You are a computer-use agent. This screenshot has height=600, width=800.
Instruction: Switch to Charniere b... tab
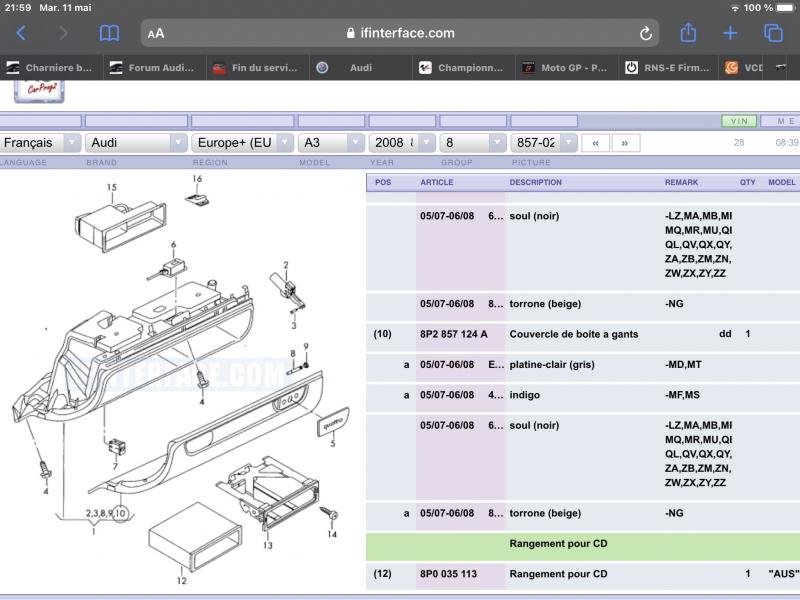(x=51, y=67)
